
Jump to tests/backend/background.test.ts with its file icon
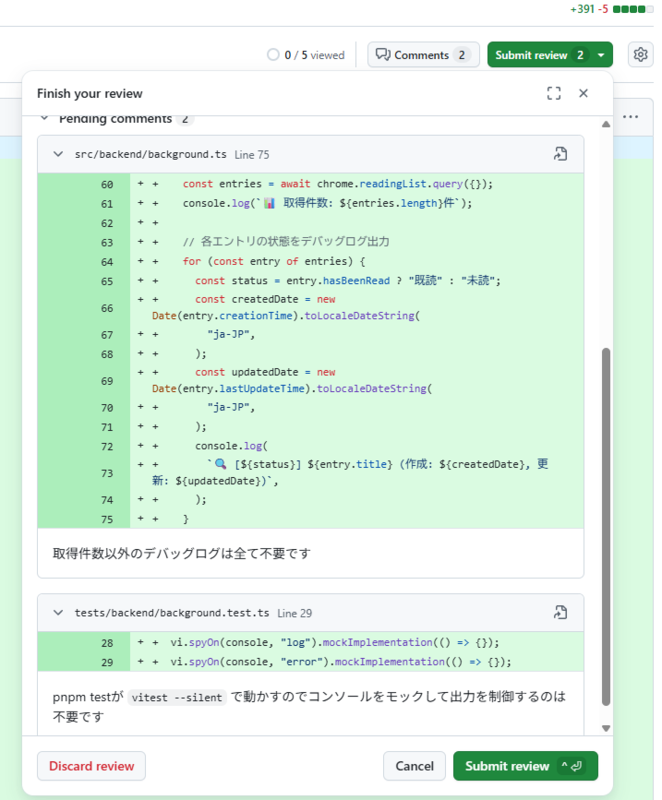[x=559, y=612]
